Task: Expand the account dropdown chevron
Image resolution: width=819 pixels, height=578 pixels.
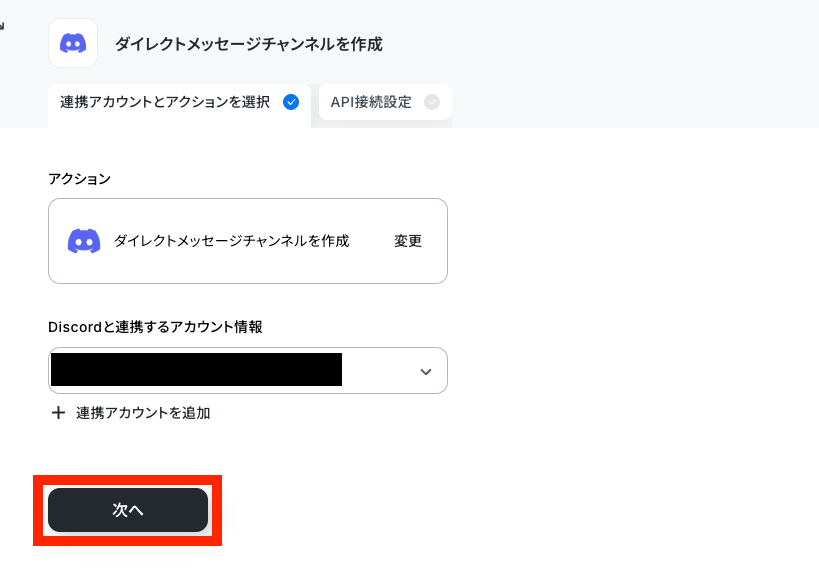Action: [x=426, y=371]
